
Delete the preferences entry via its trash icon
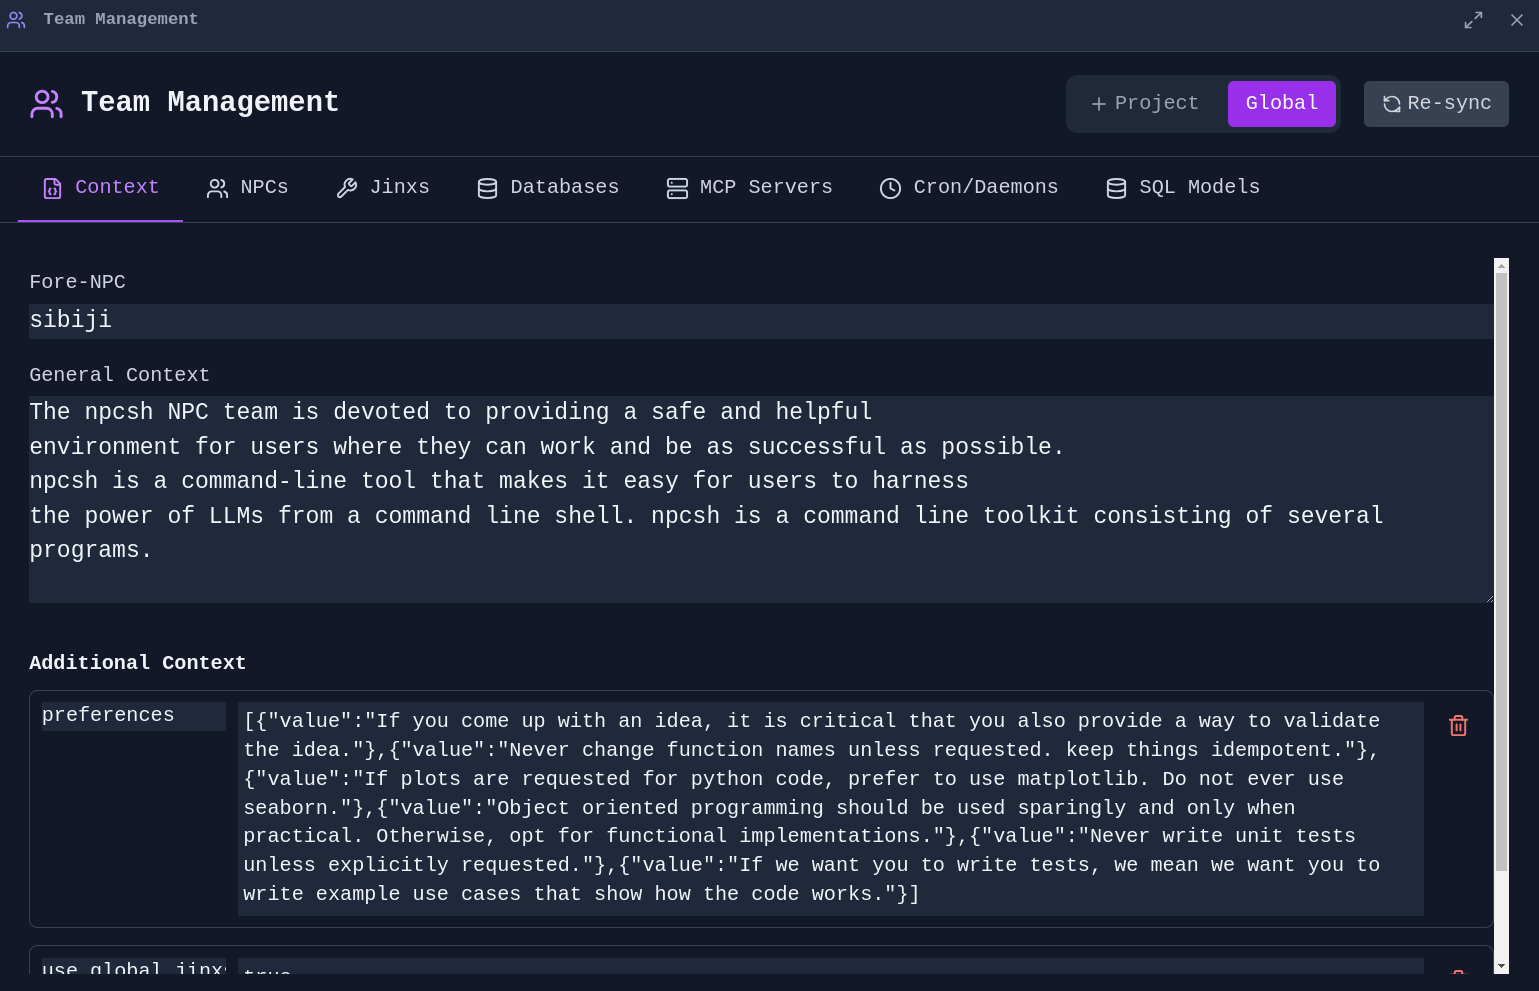[x=1458, y=725]
